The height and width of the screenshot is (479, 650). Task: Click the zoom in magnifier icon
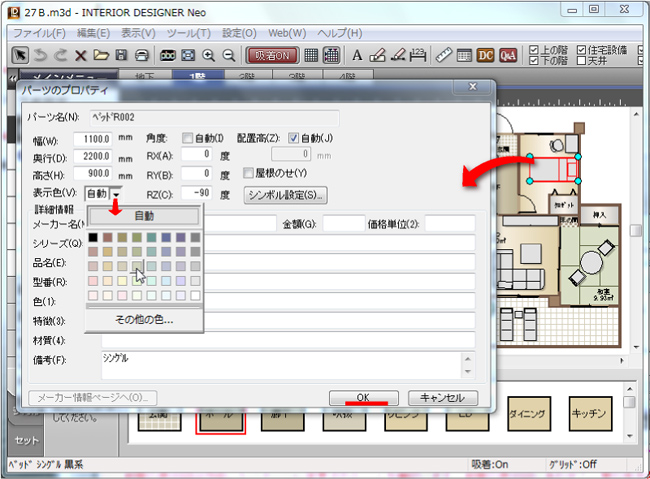point(208,54)
